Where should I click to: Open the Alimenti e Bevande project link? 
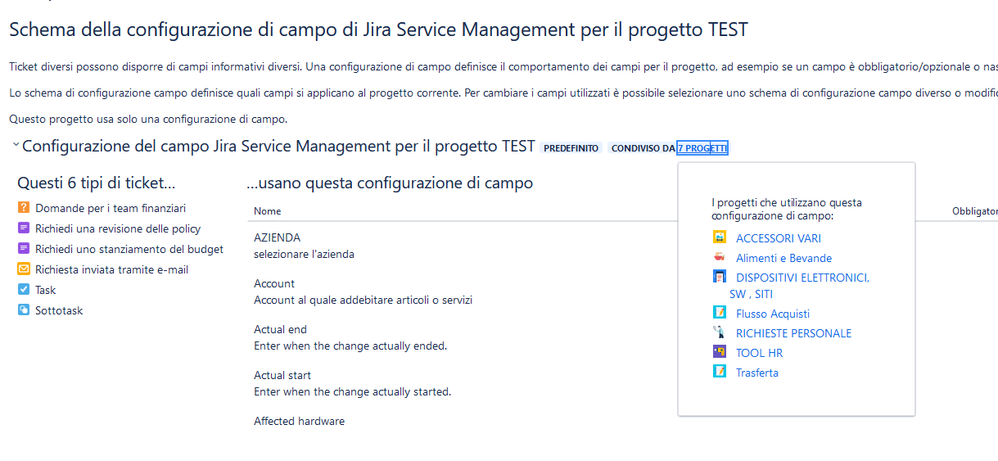click(784, 258)
